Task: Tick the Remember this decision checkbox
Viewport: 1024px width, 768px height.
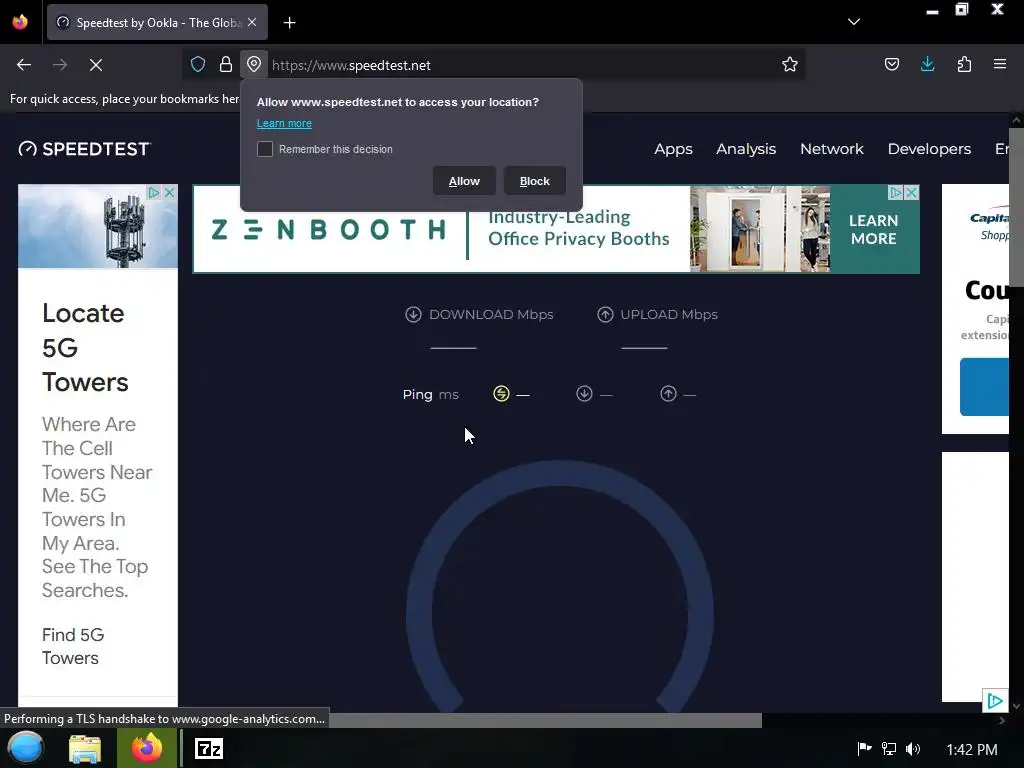Action: pos(264,149)
